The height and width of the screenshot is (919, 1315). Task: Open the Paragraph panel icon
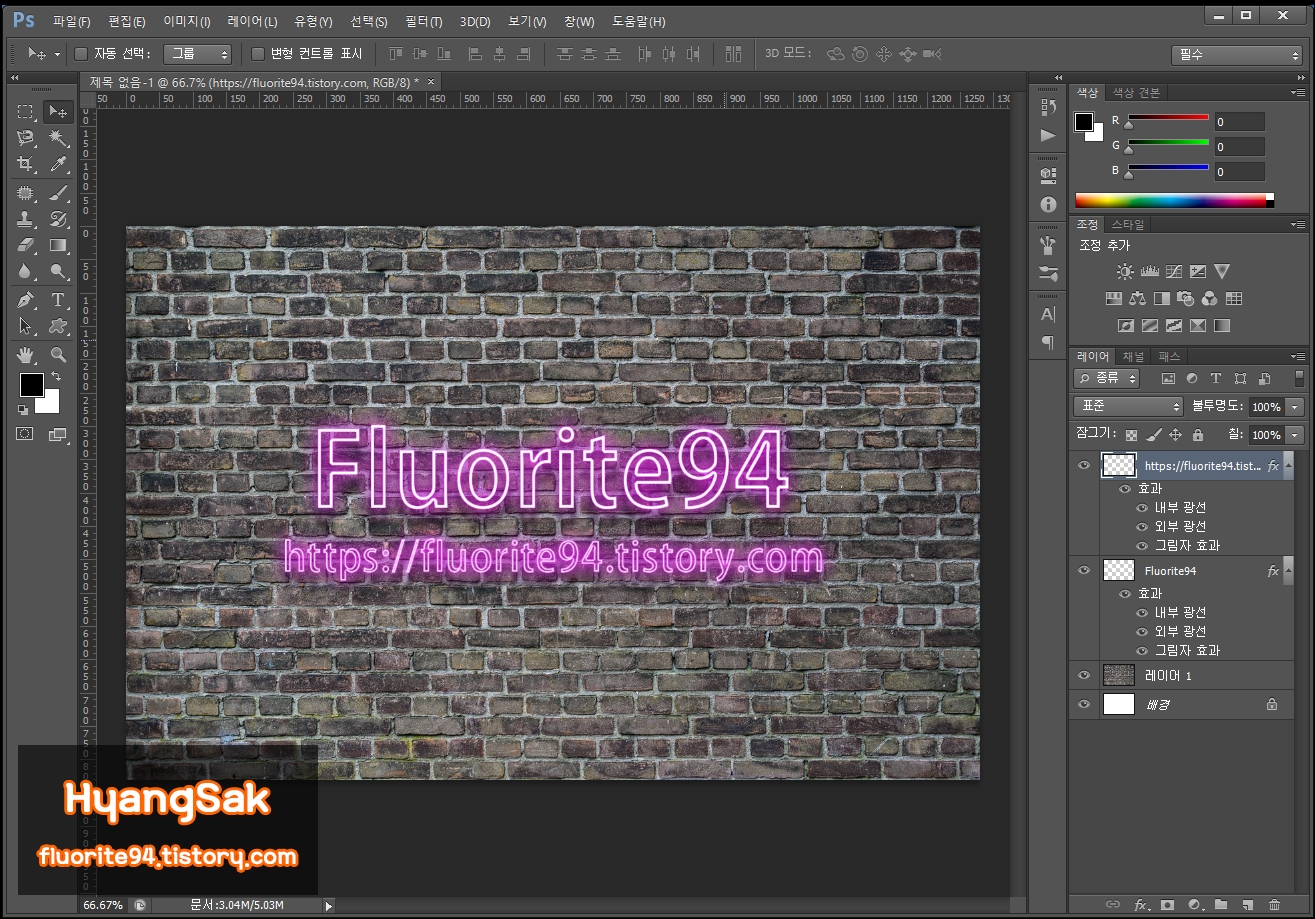(x=1048, y=342)
